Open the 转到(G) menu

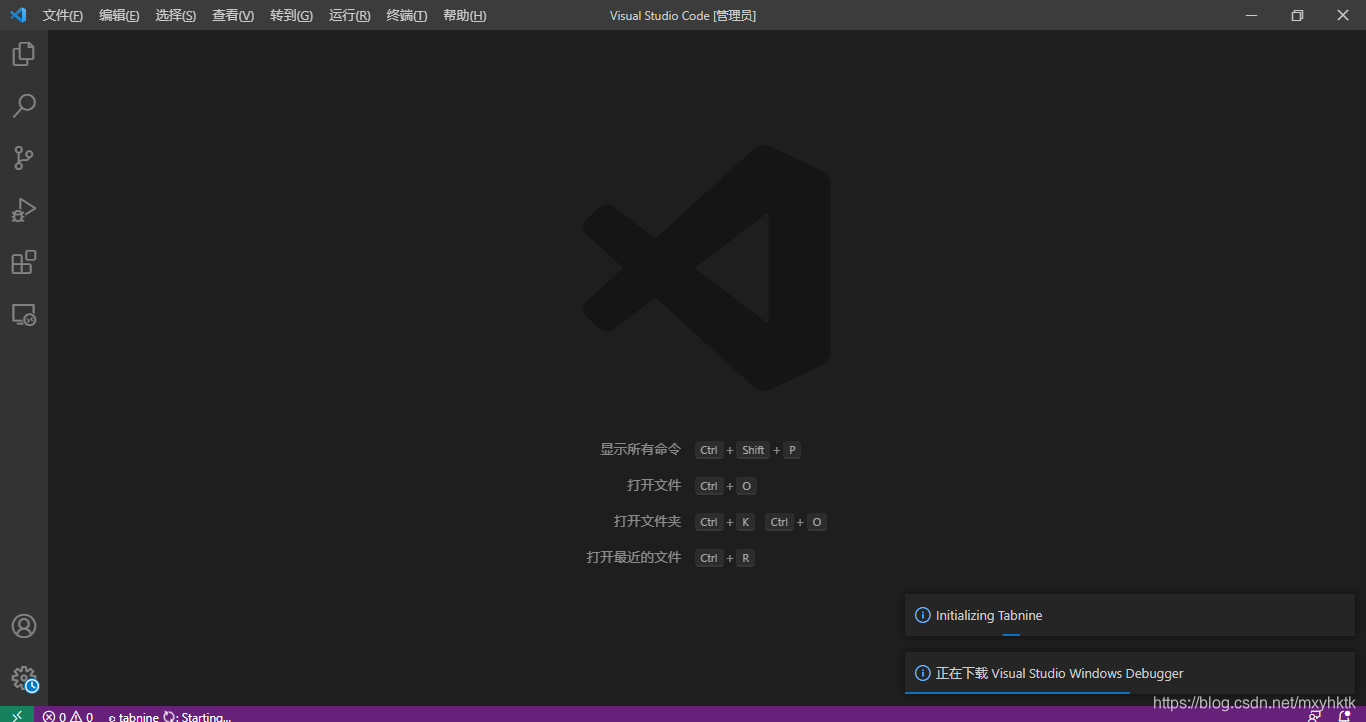[x=291, y=15]
